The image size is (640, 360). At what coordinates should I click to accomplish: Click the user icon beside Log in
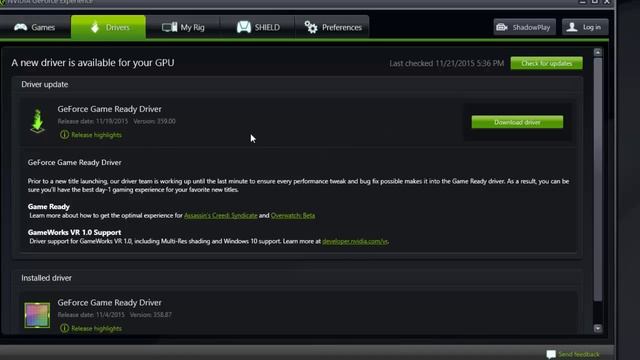click(572, 27)
